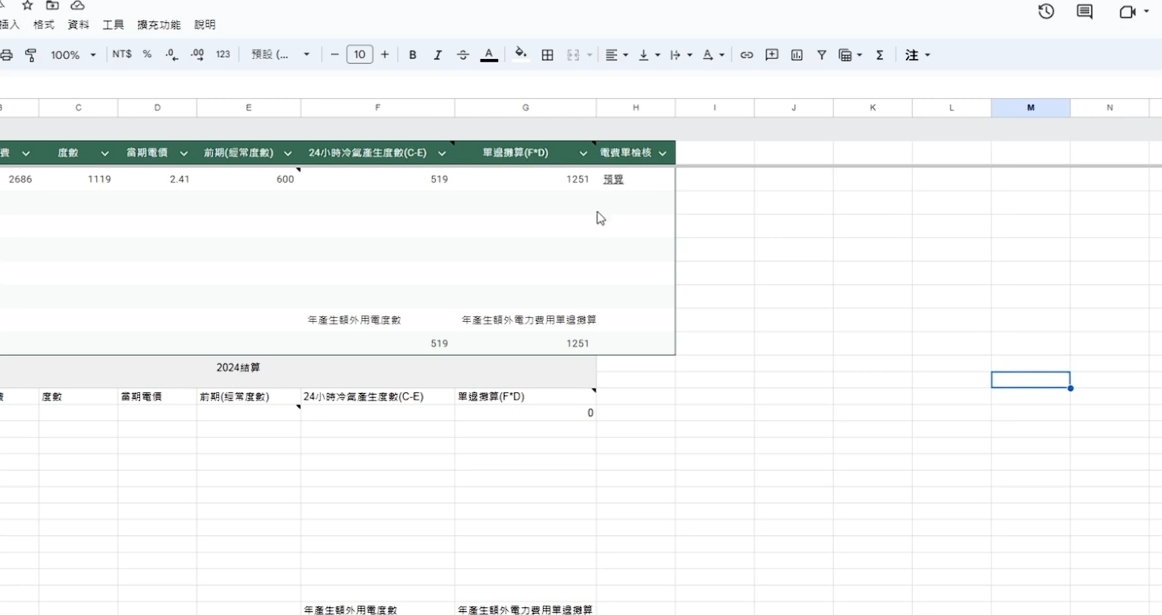This screenshot has width=1162, height=615.
Task: Toggle bold formatting
Action: coord(412,55)
